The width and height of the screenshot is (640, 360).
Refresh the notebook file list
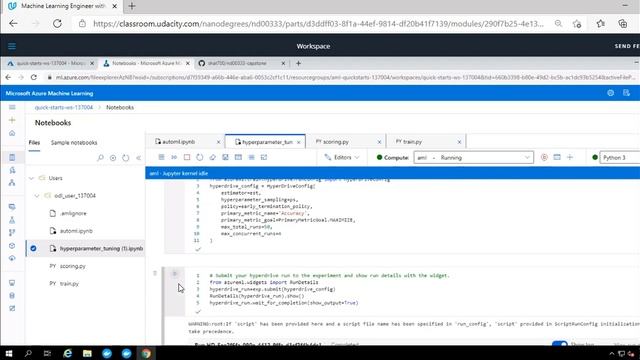coord(126,158)
